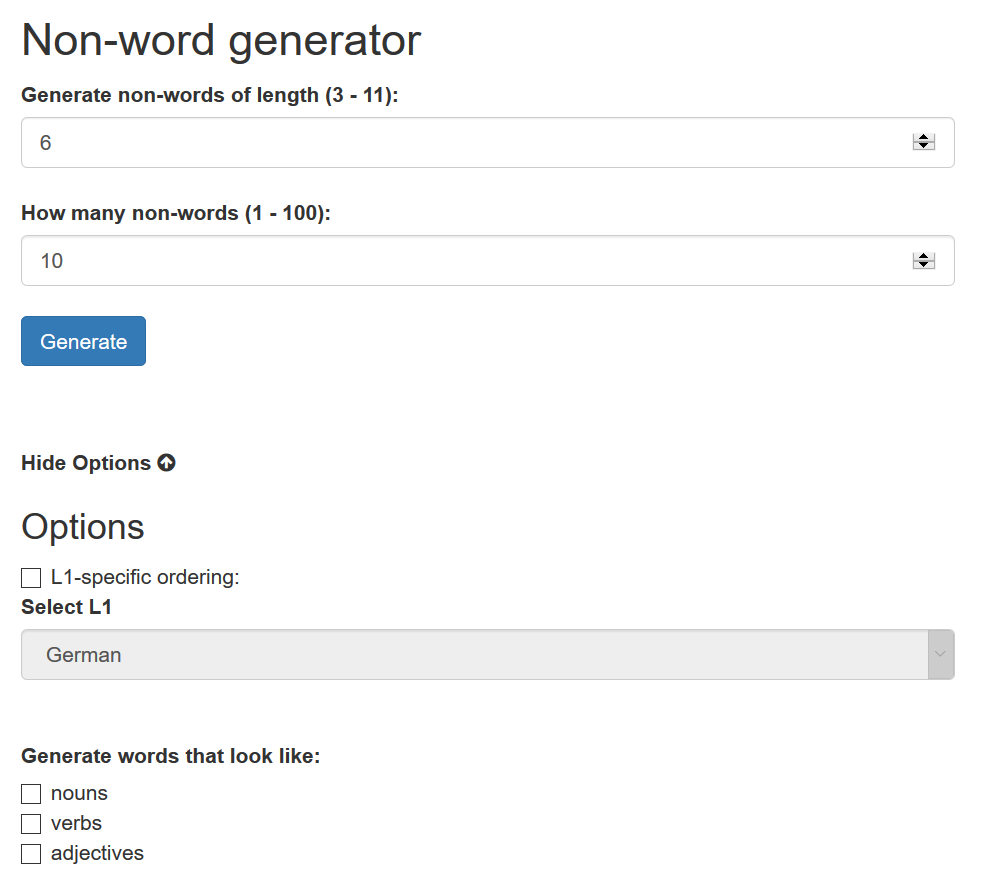Collapse the options via the Hide Options text
The width and height of the screenshot is (985, 871).
coord(86,463)
